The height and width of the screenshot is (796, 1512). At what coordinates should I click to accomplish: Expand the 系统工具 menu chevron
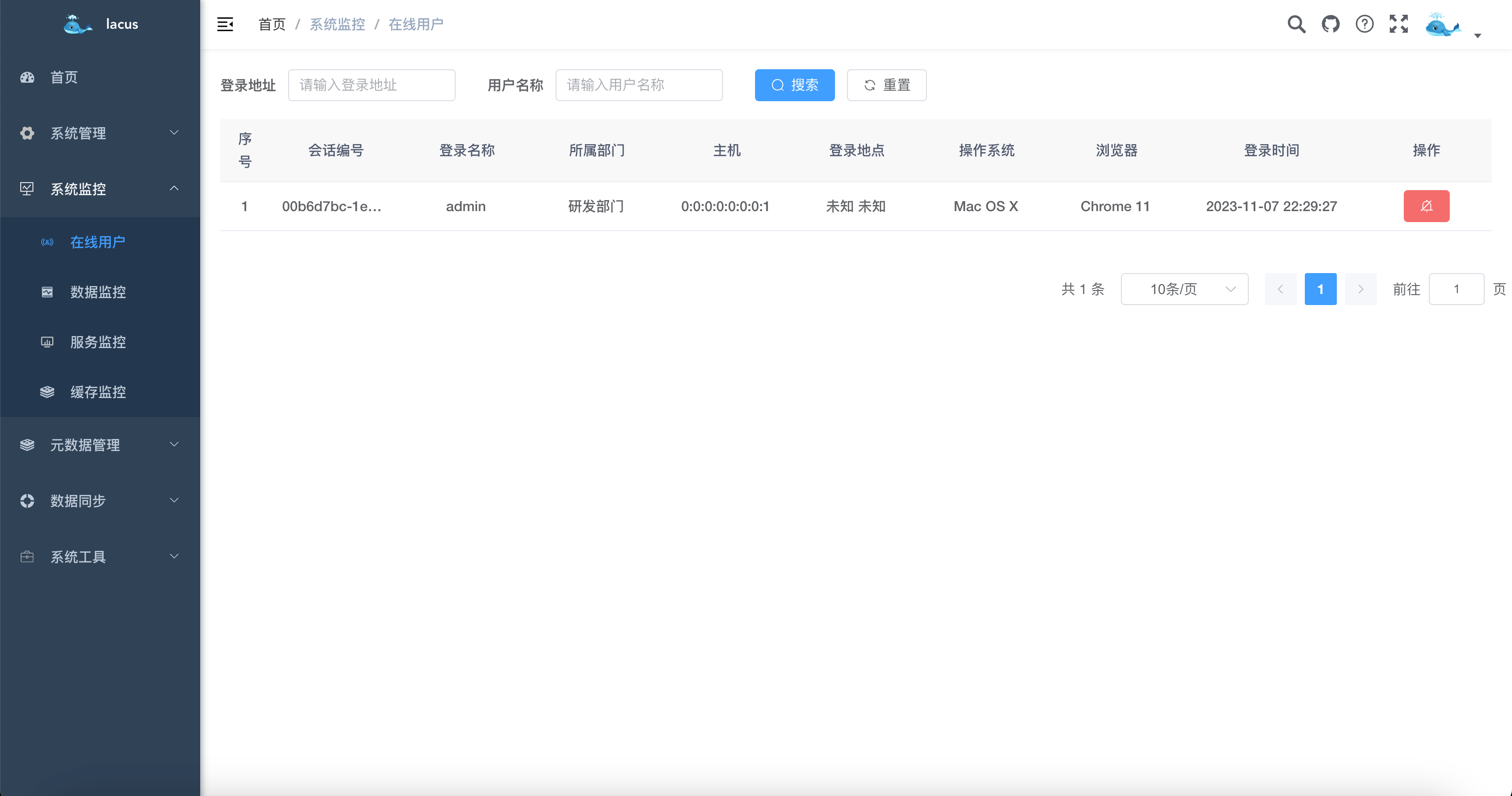click(174, 556)
